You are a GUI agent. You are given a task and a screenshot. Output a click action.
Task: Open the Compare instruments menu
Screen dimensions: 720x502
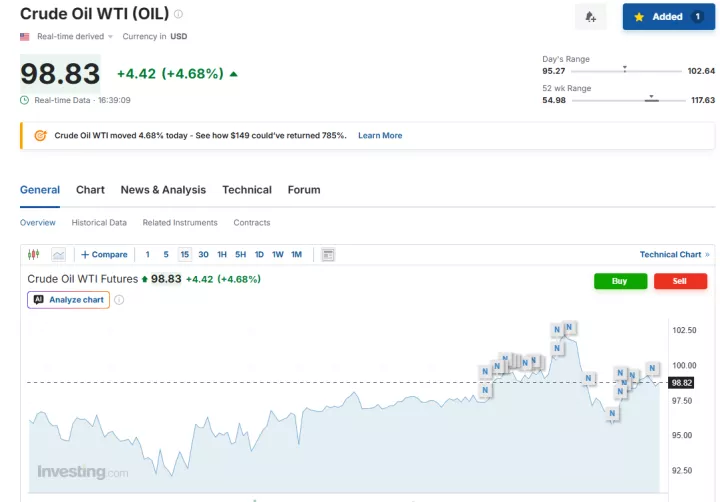pyautogui.click(x=104, y=255)
